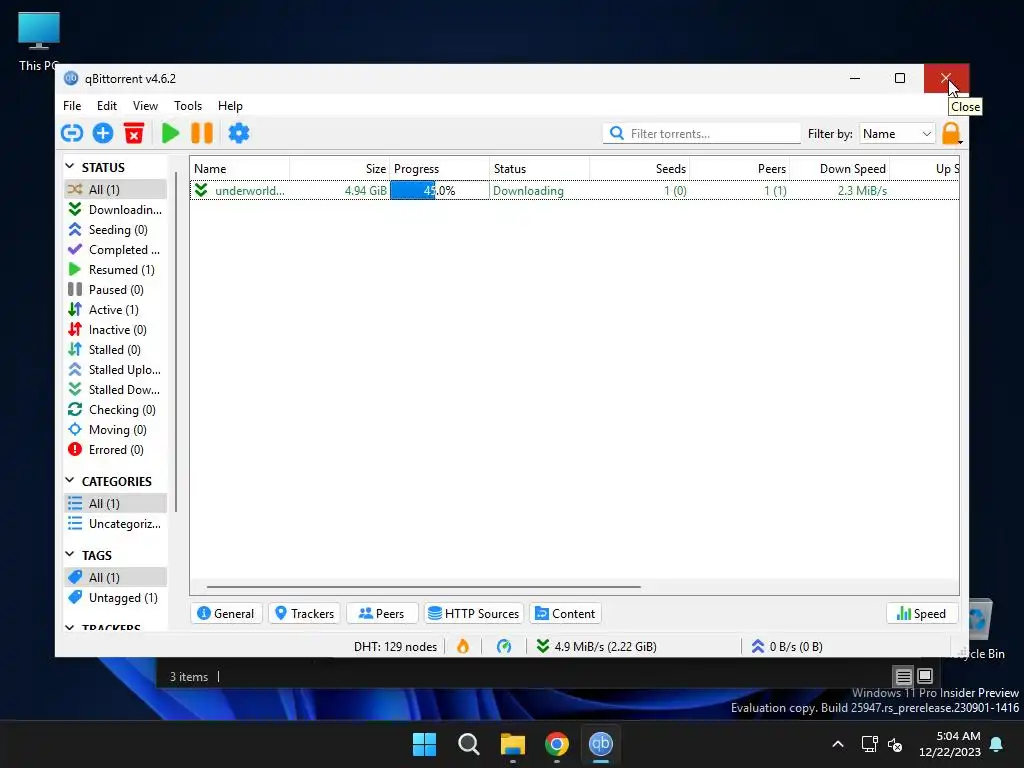The image size is (1024, 768).
Task: Open Options via the blue gear icon
Action: click(x=238, y=133)
